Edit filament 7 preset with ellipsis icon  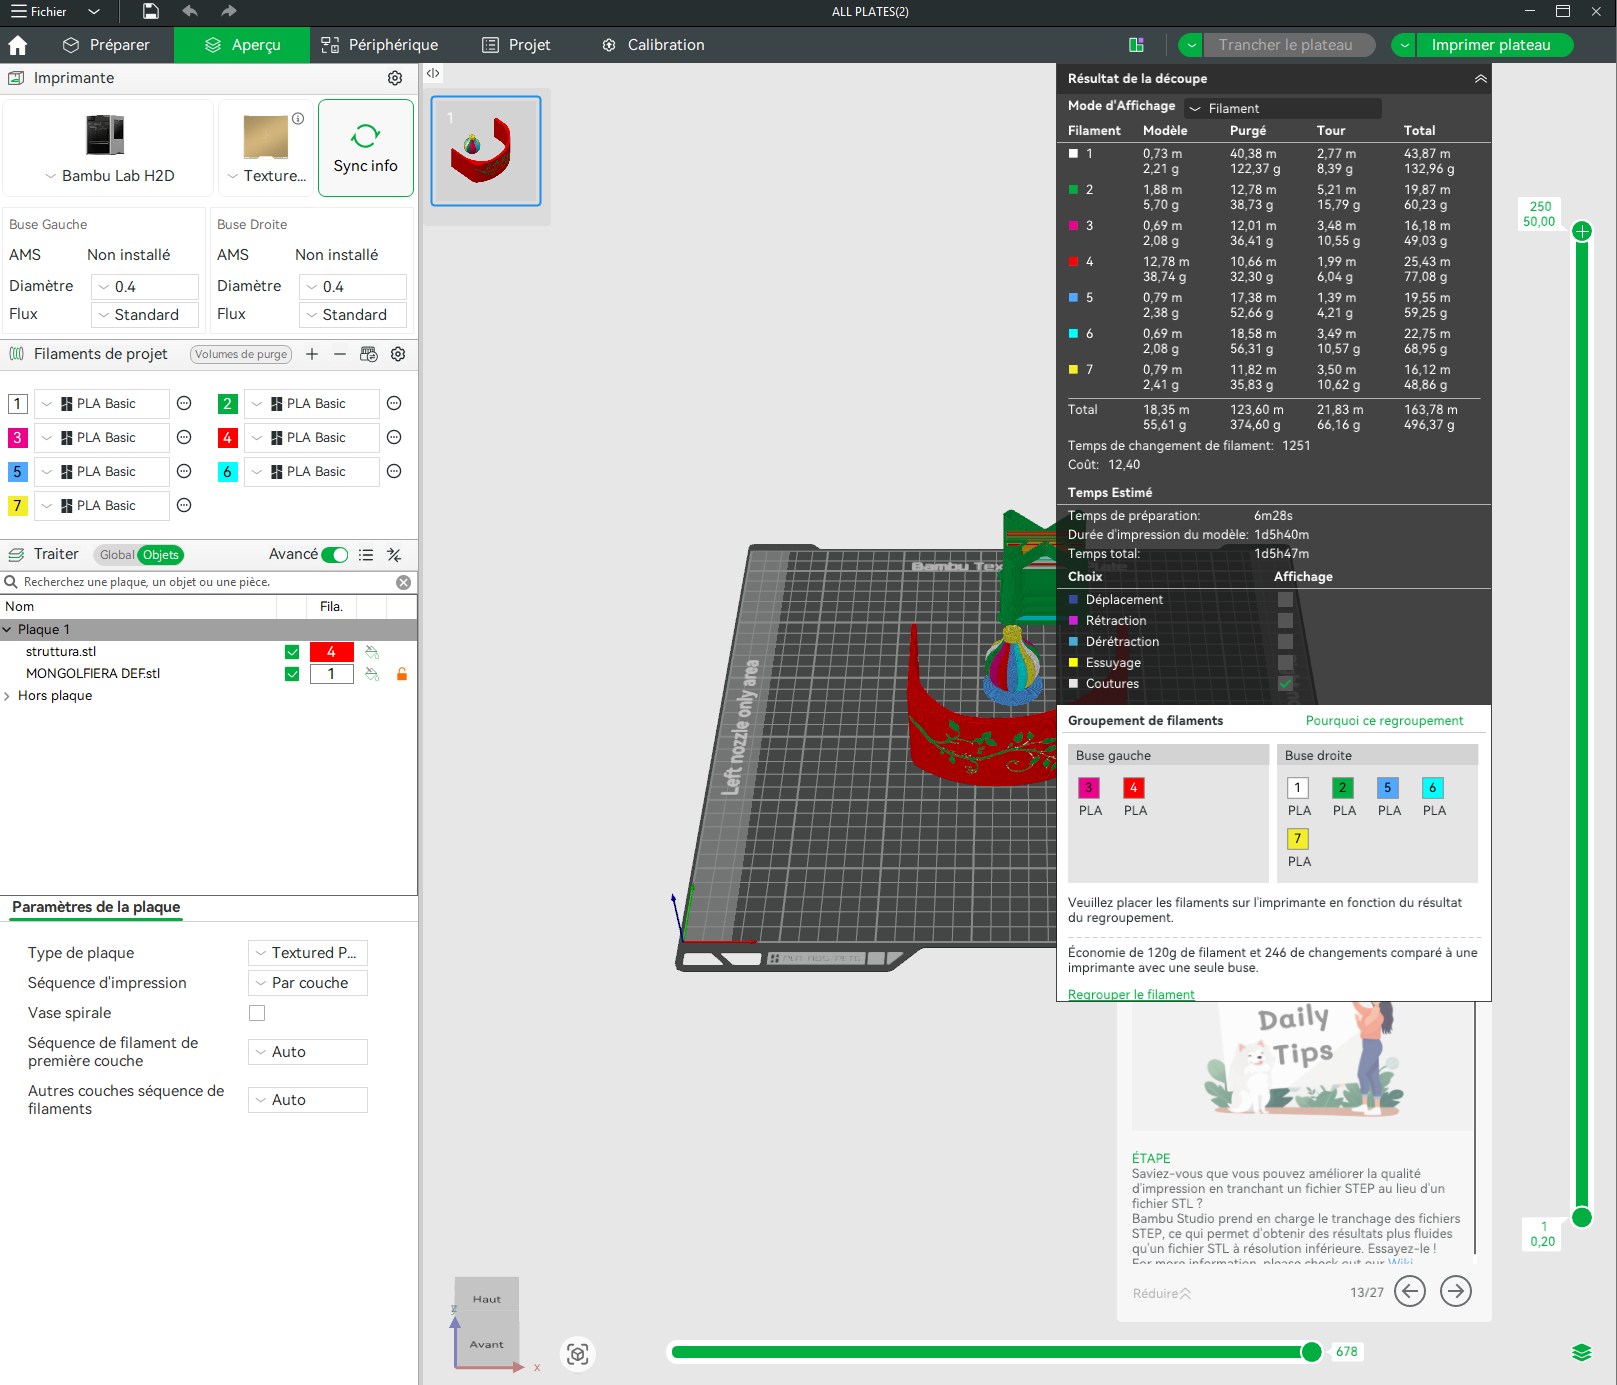184,505
